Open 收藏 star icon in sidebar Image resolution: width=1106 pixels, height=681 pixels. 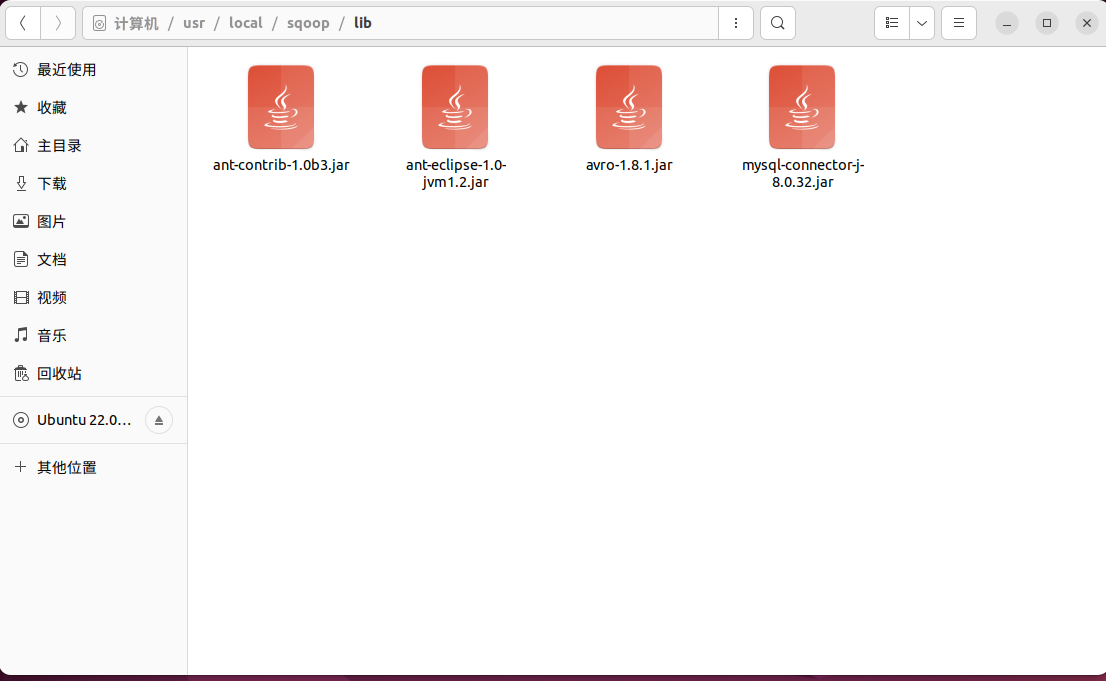20,107
